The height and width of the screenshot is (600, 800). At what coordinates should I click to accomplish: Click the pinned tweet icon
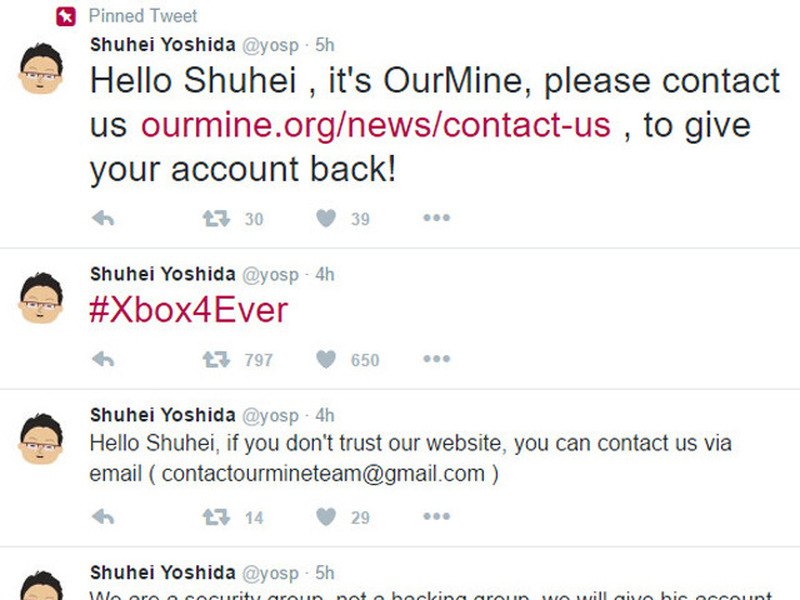[x=66, y=16]
